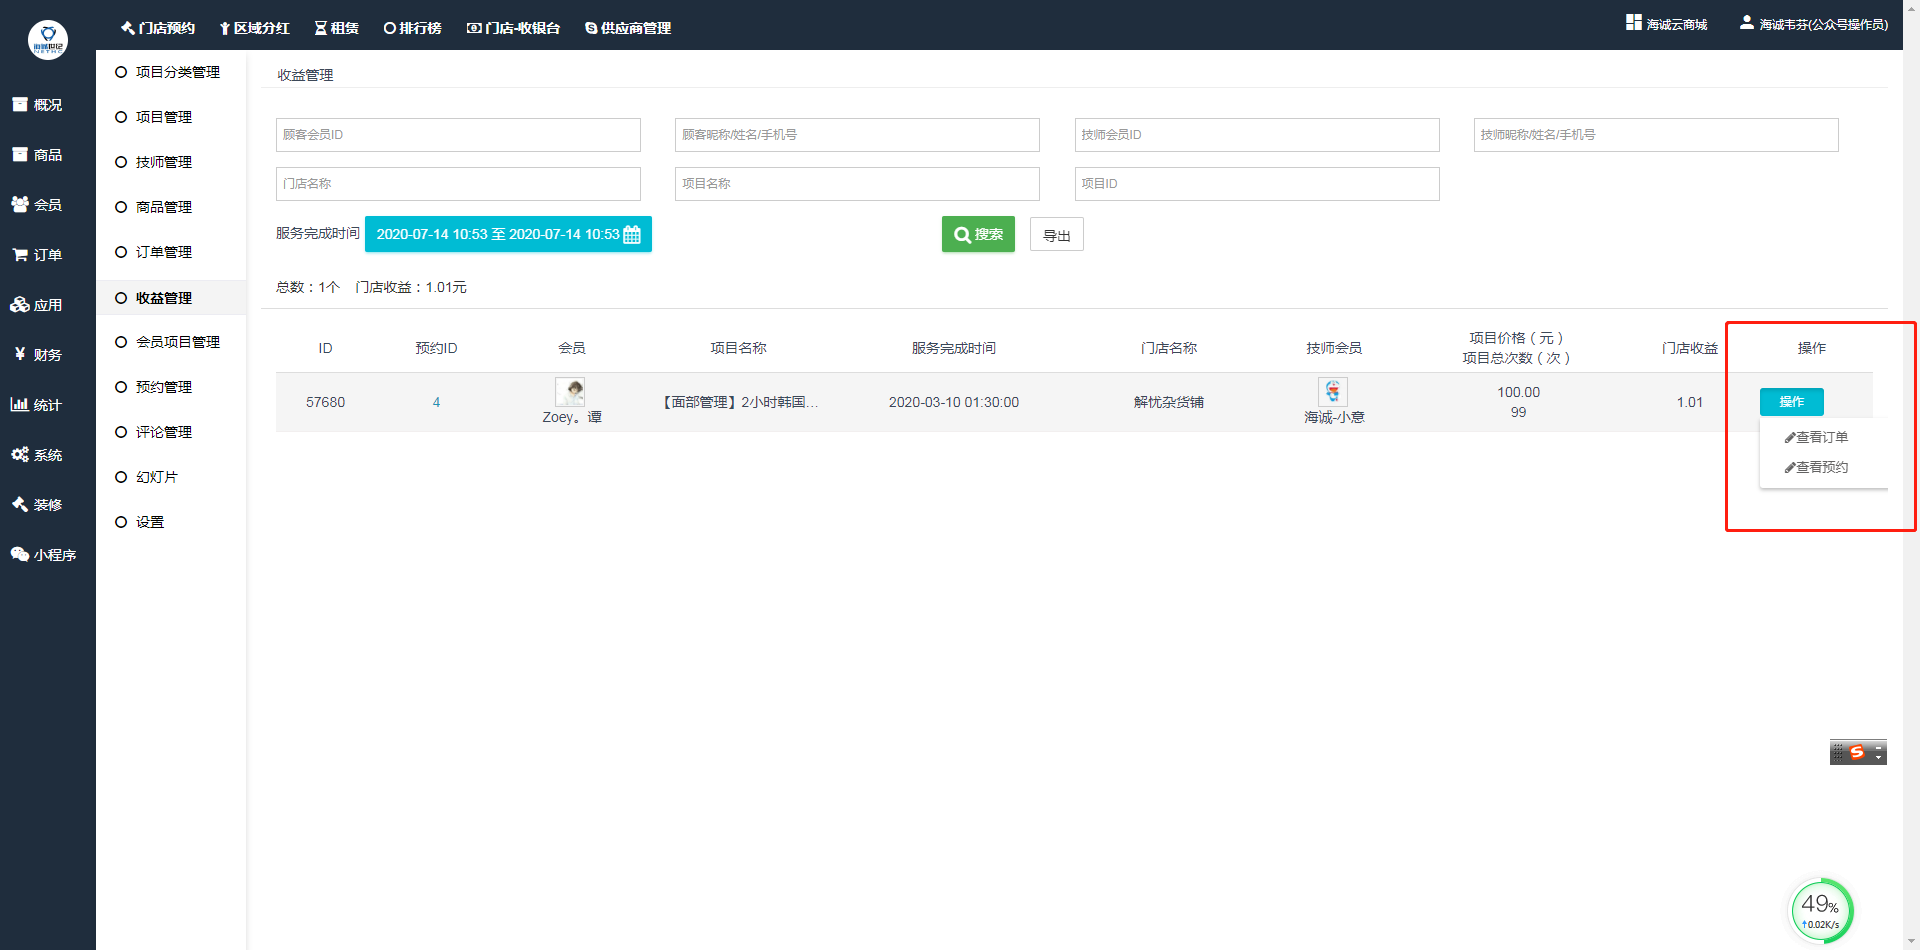The height and width of the screenshot is (950, 1920).
Task: Open the 小程序 mini-program section
Action: pos(44,555)
